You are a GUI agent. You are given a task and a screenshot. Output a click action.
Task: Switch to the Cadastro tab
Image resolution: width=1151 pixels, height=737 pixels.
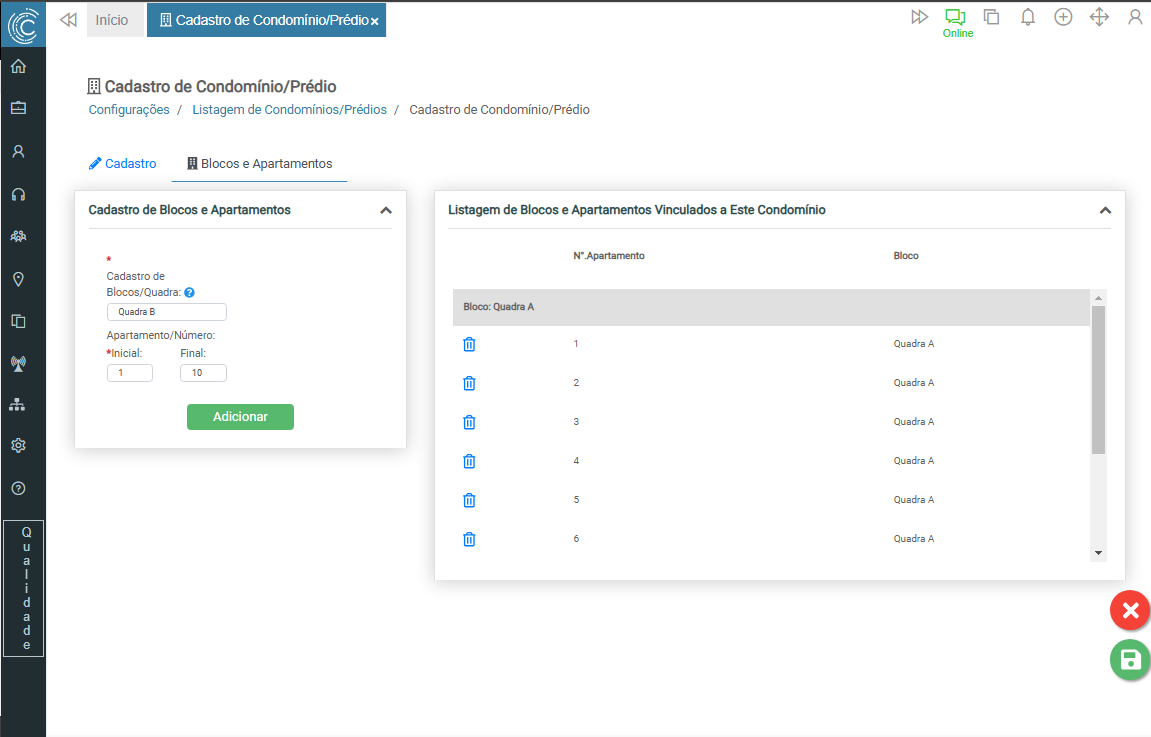point(123,163)
